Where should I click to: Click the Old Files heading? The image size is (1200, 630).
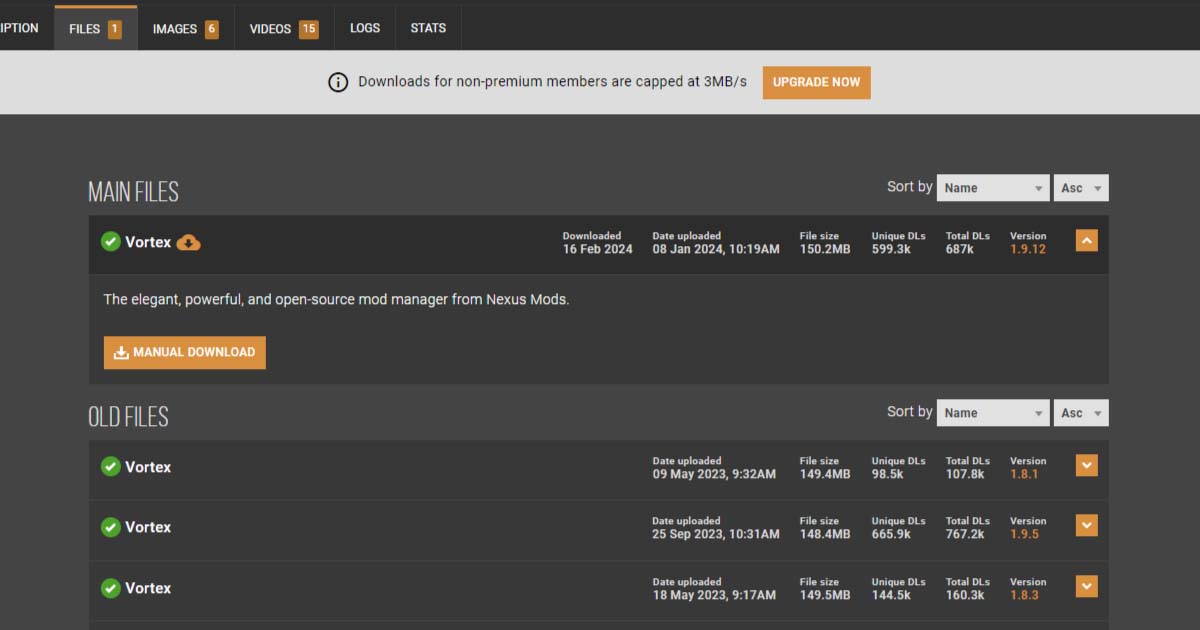coord(128,417)
